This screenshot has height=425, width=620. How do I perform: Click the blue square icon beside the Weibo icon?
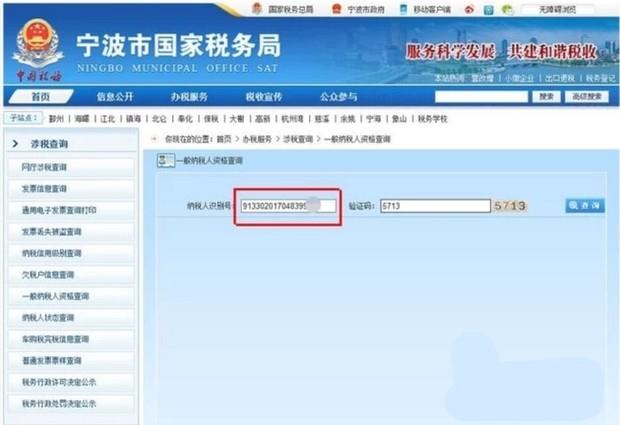pos(489,10)
